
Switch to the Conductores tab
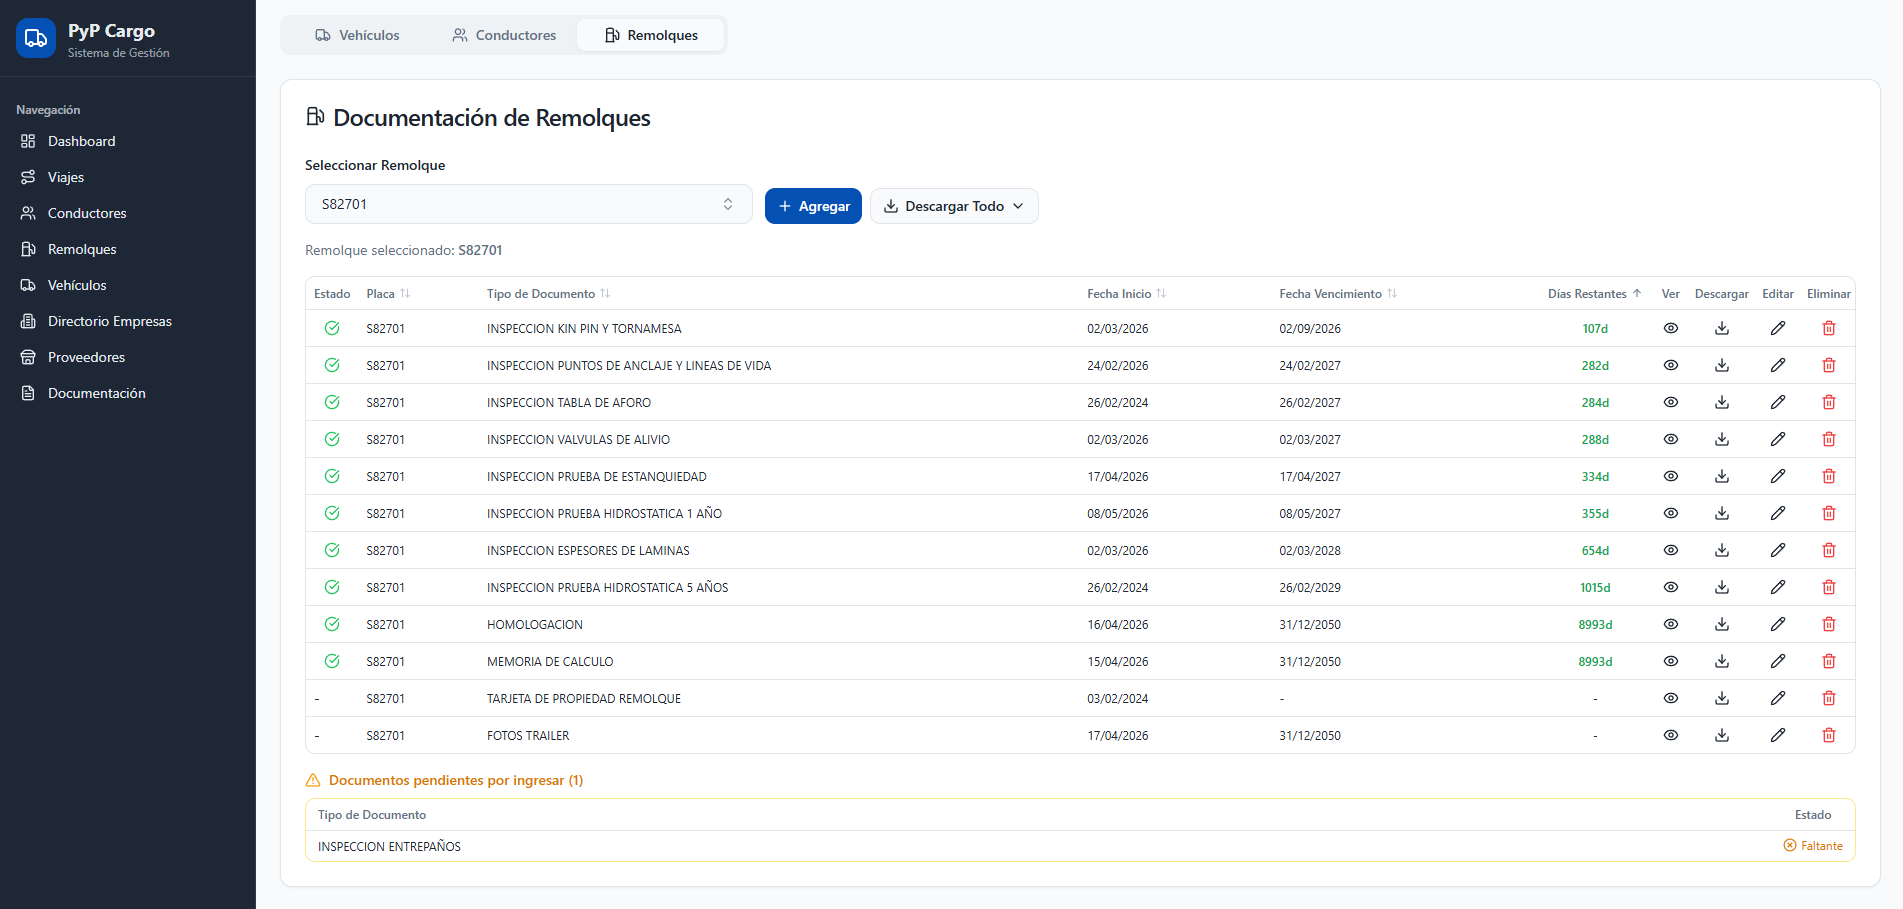(x=504, y=35)
